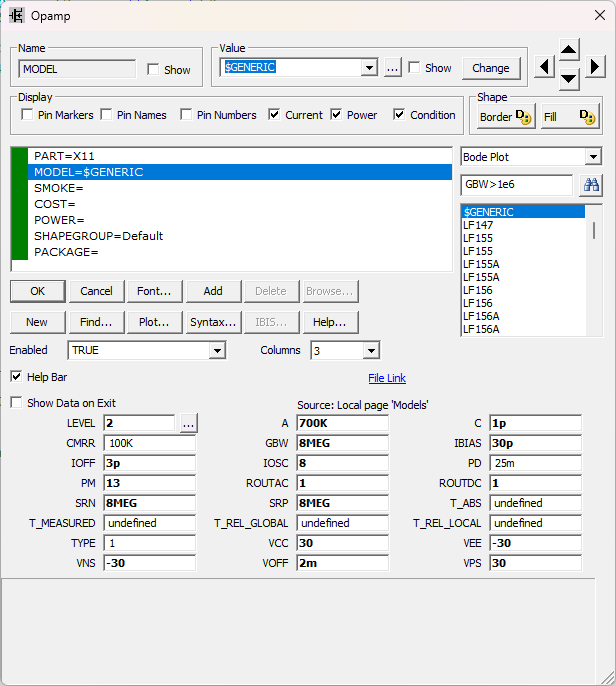Click the Opamp window title icon
Image resolution: width=616 pixels, height=686 pixels.
(17, 16)
